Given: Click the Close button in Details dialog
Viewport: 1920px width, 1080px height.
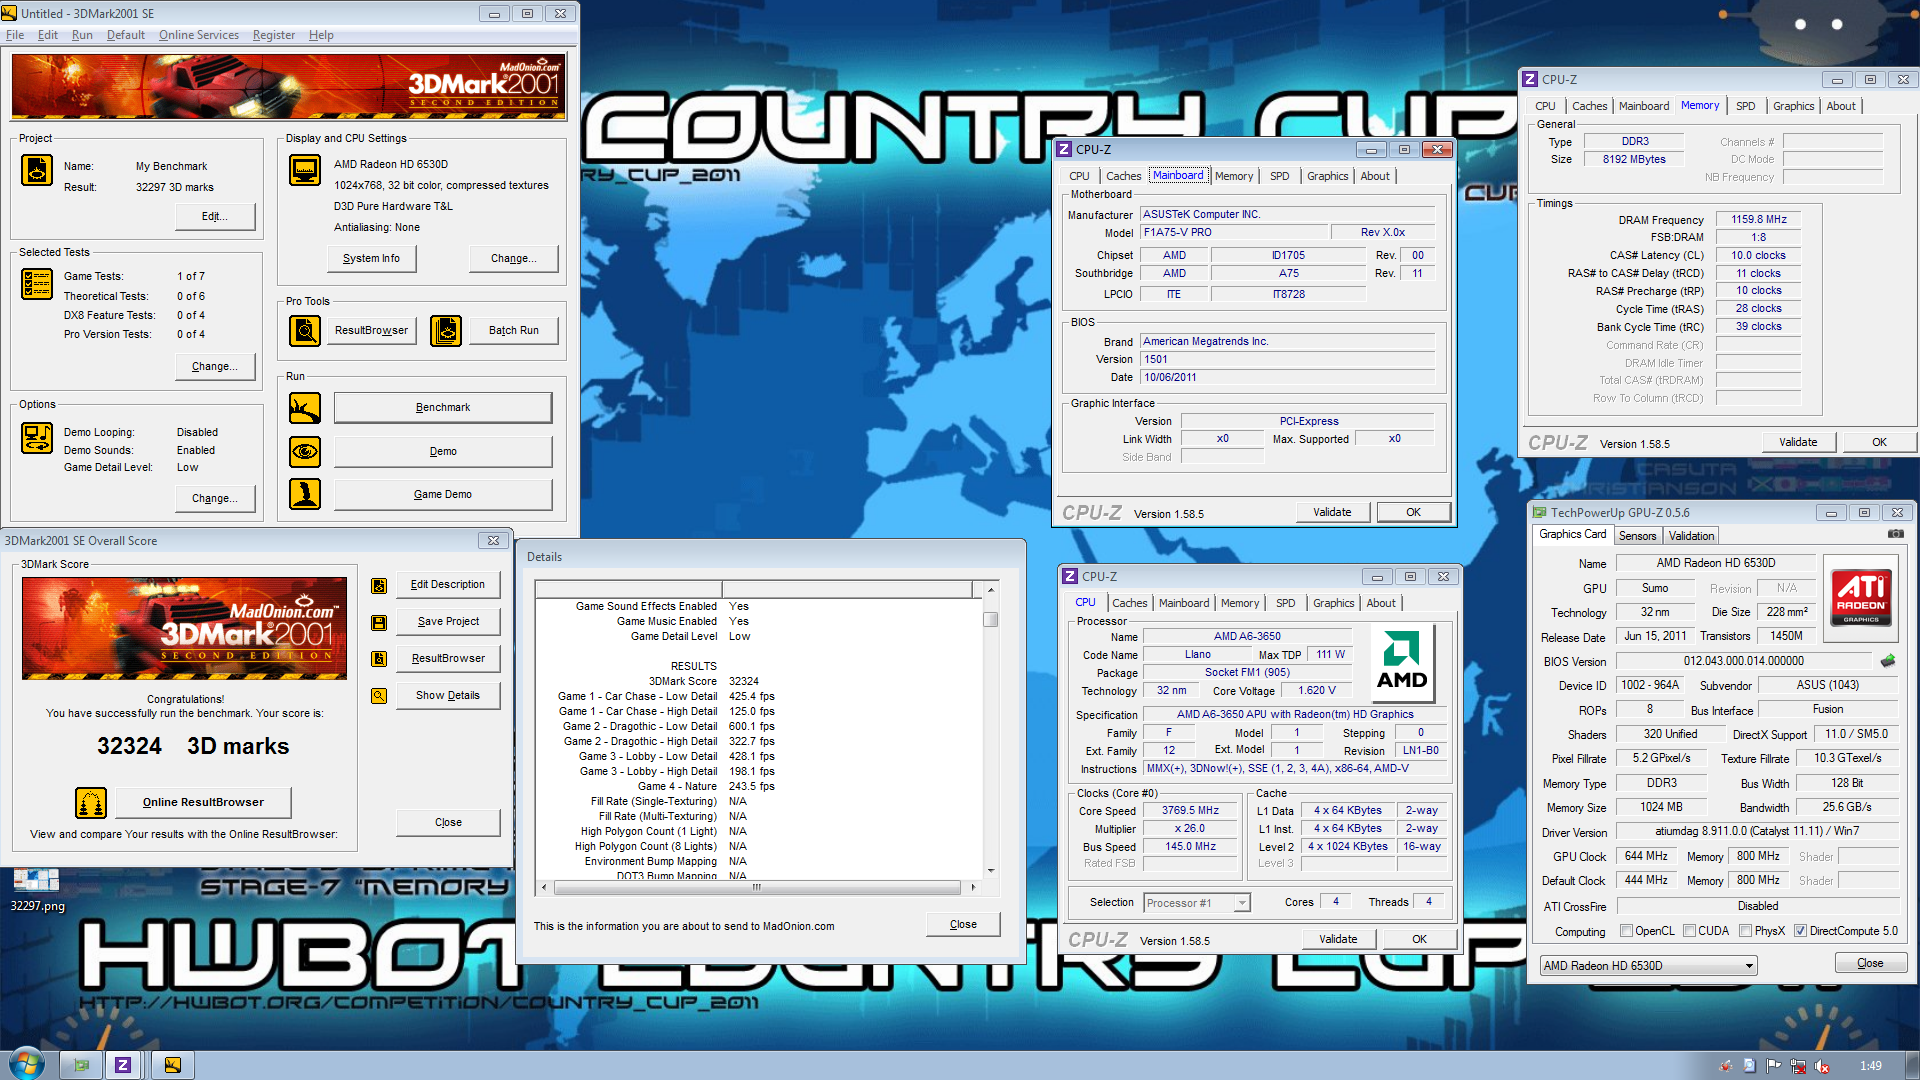Looking at the screenshot, I should tap(963, 925).
